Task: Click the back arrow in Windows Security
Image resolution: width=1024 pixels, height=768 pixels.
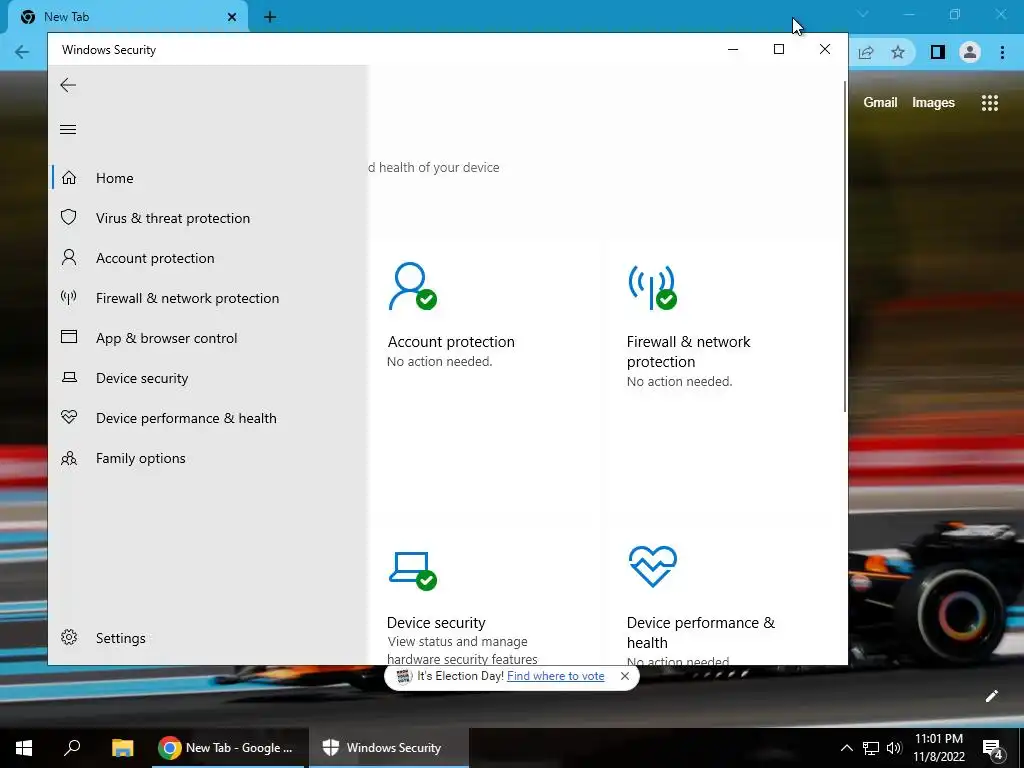Action: pyautogui.click(x=68, y=85)
